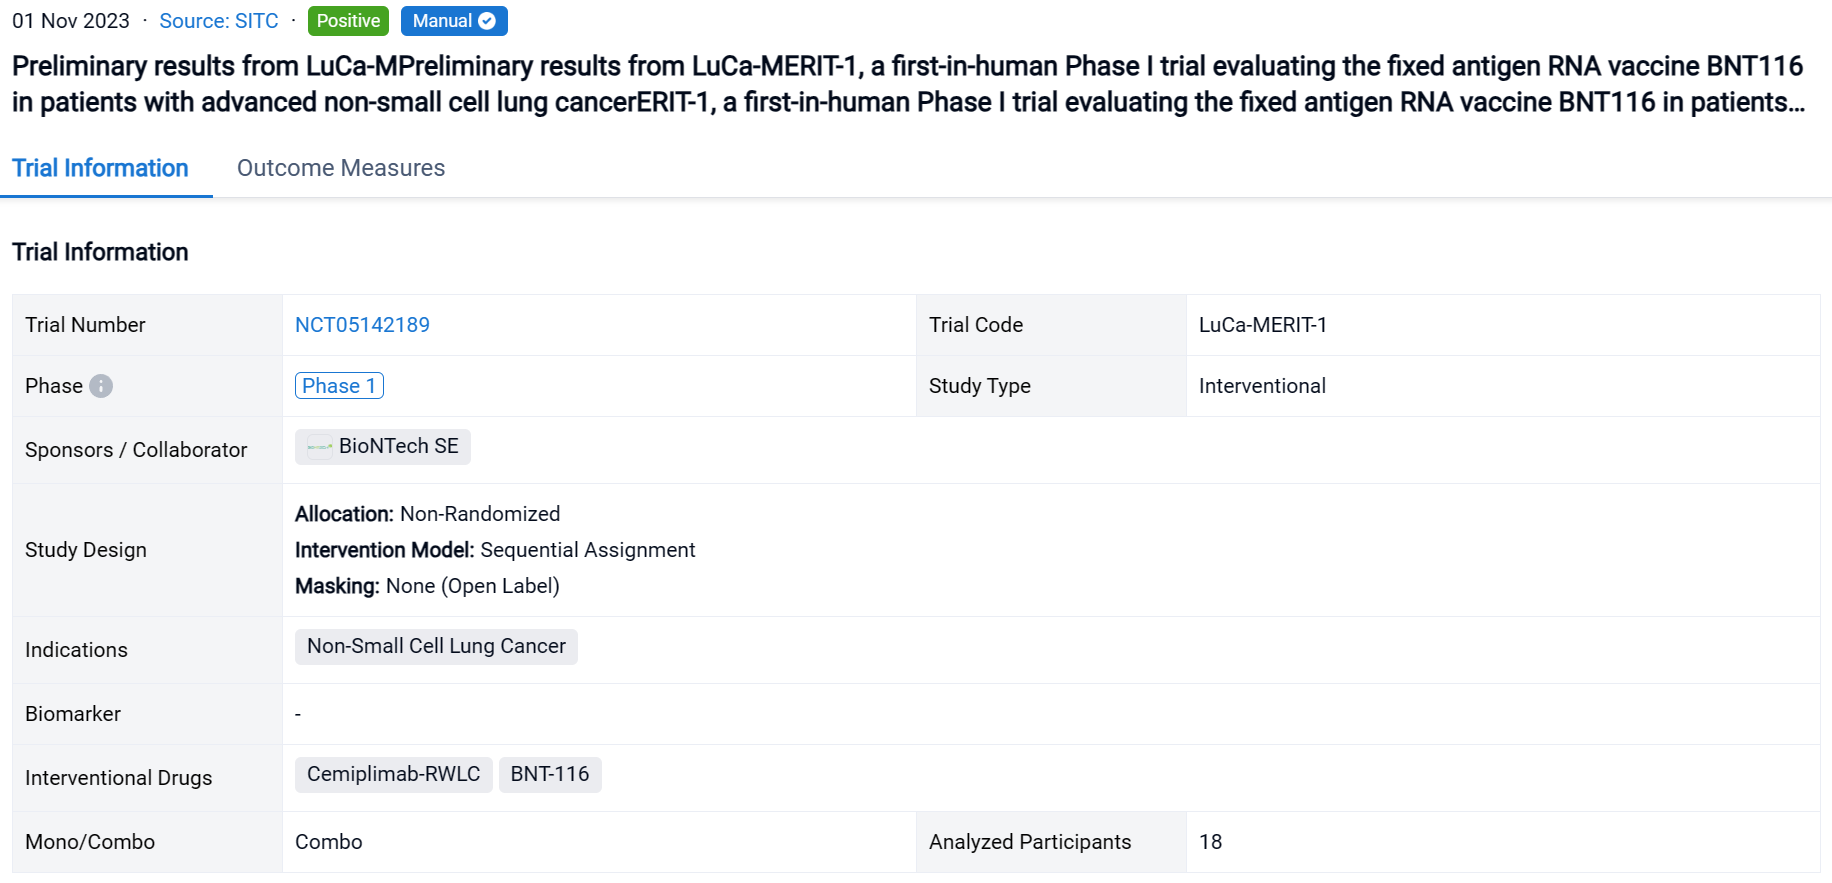Select the Trial Information tab
Image resolution: width=1832 pixels, height=883 pixels.
pos(100,168)
